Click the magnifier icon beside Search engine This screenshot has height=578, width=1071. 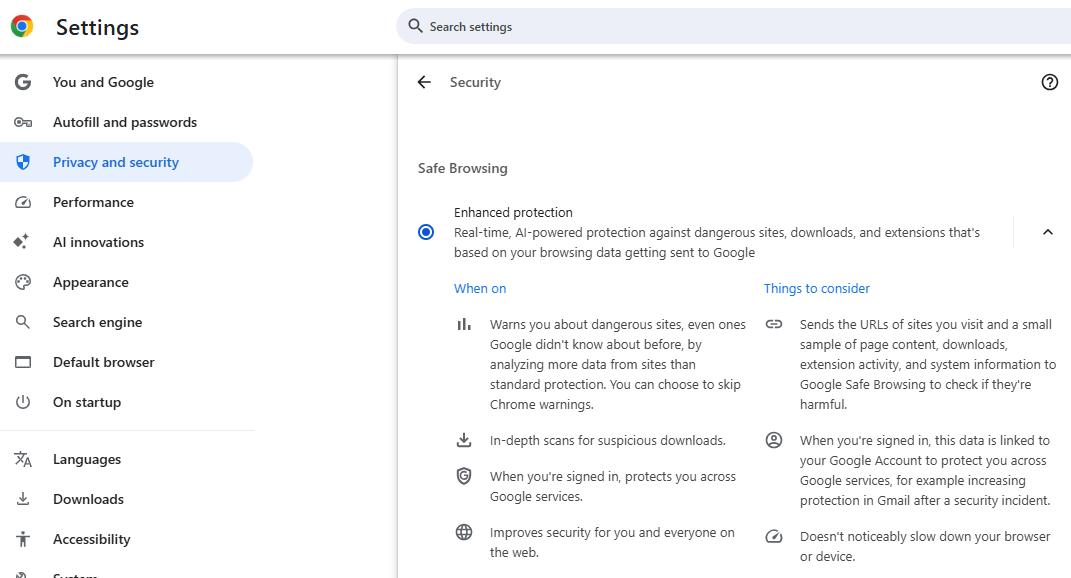click(x=23, y=322)
